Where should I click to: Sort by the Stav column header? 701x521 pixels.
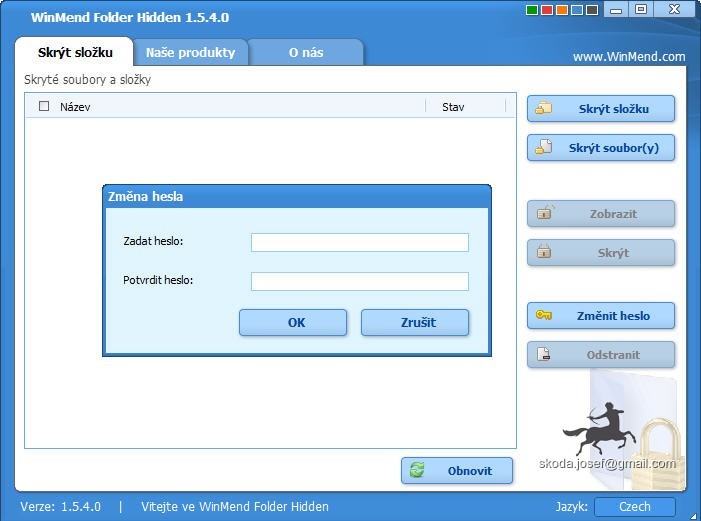click(453, 107)
